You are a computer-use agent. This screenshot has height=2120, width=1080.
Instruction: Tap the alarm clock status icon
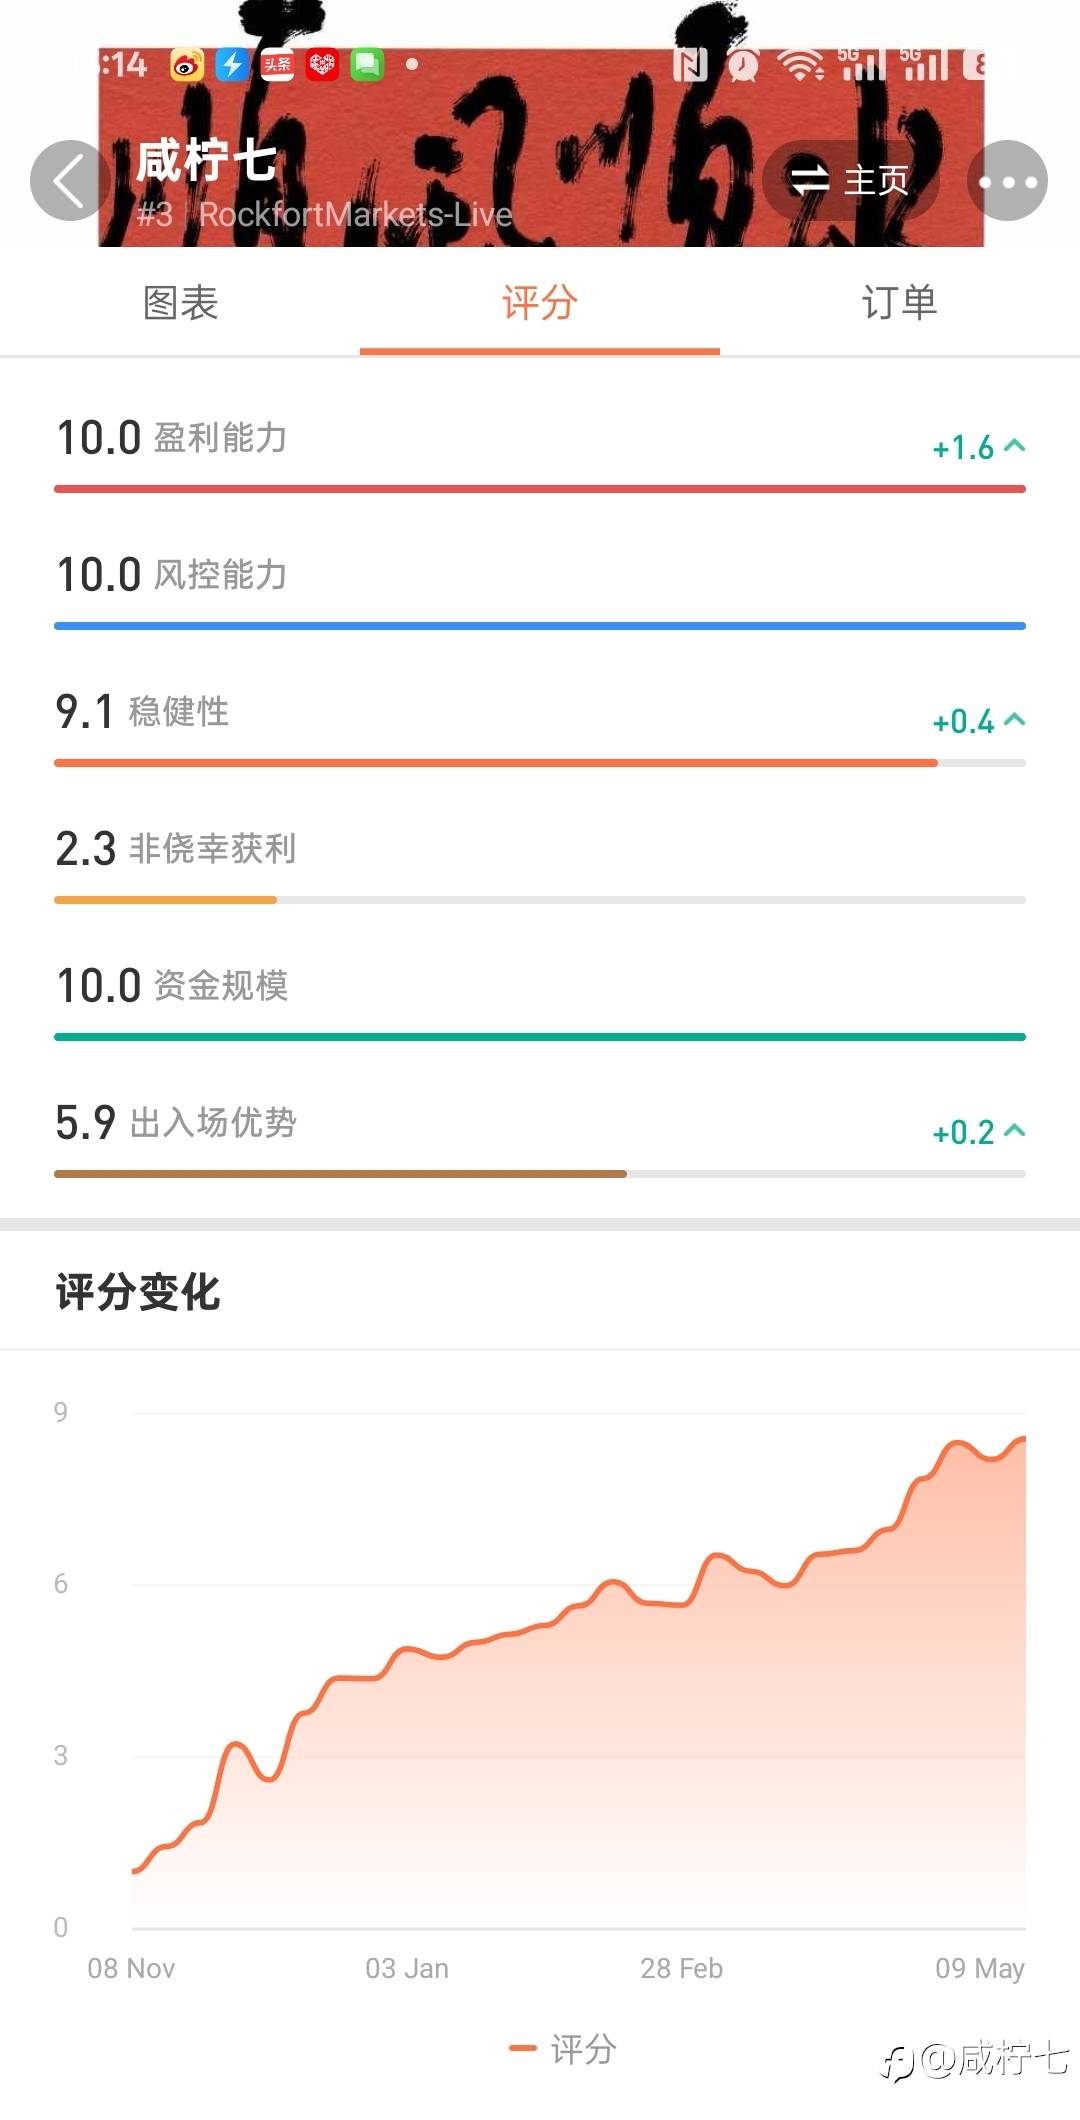743,65
